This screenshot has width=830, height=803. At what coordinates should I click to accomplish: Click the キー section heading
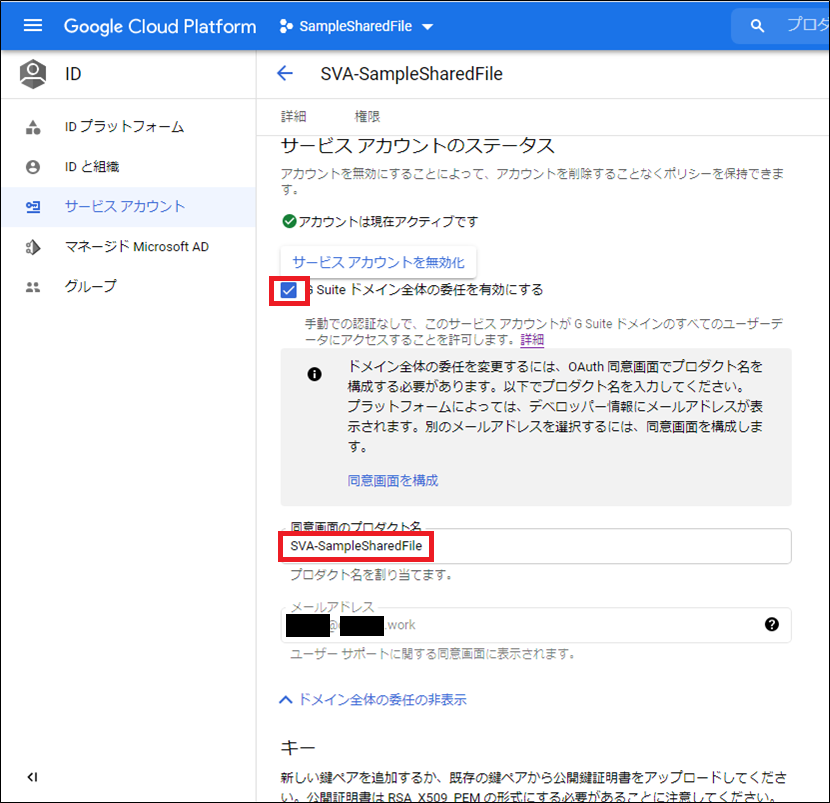coord(298,747)
